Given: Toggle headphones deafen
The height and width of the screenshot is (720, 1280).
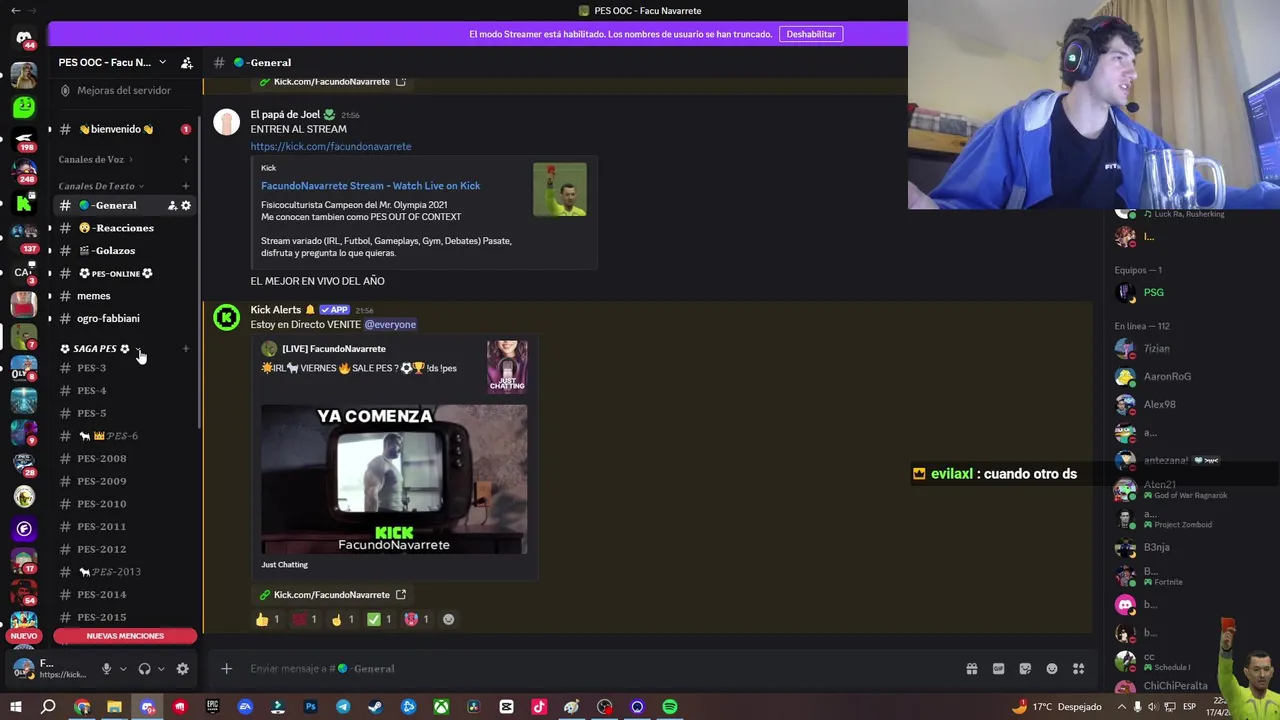Looking at the screenshot, I should pyautogui.click(x=144, y=669).
